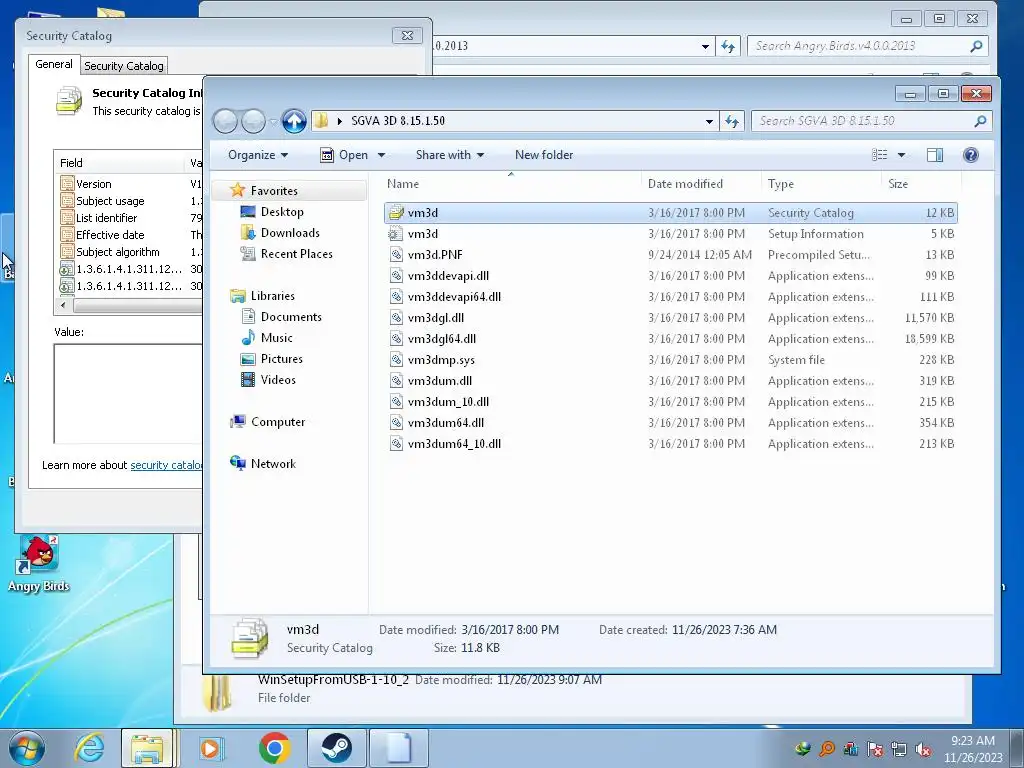Screen dimensions: 1024x768
Task: Click field list horizontal scrollbar left arrow
Action: click(63, 305)
